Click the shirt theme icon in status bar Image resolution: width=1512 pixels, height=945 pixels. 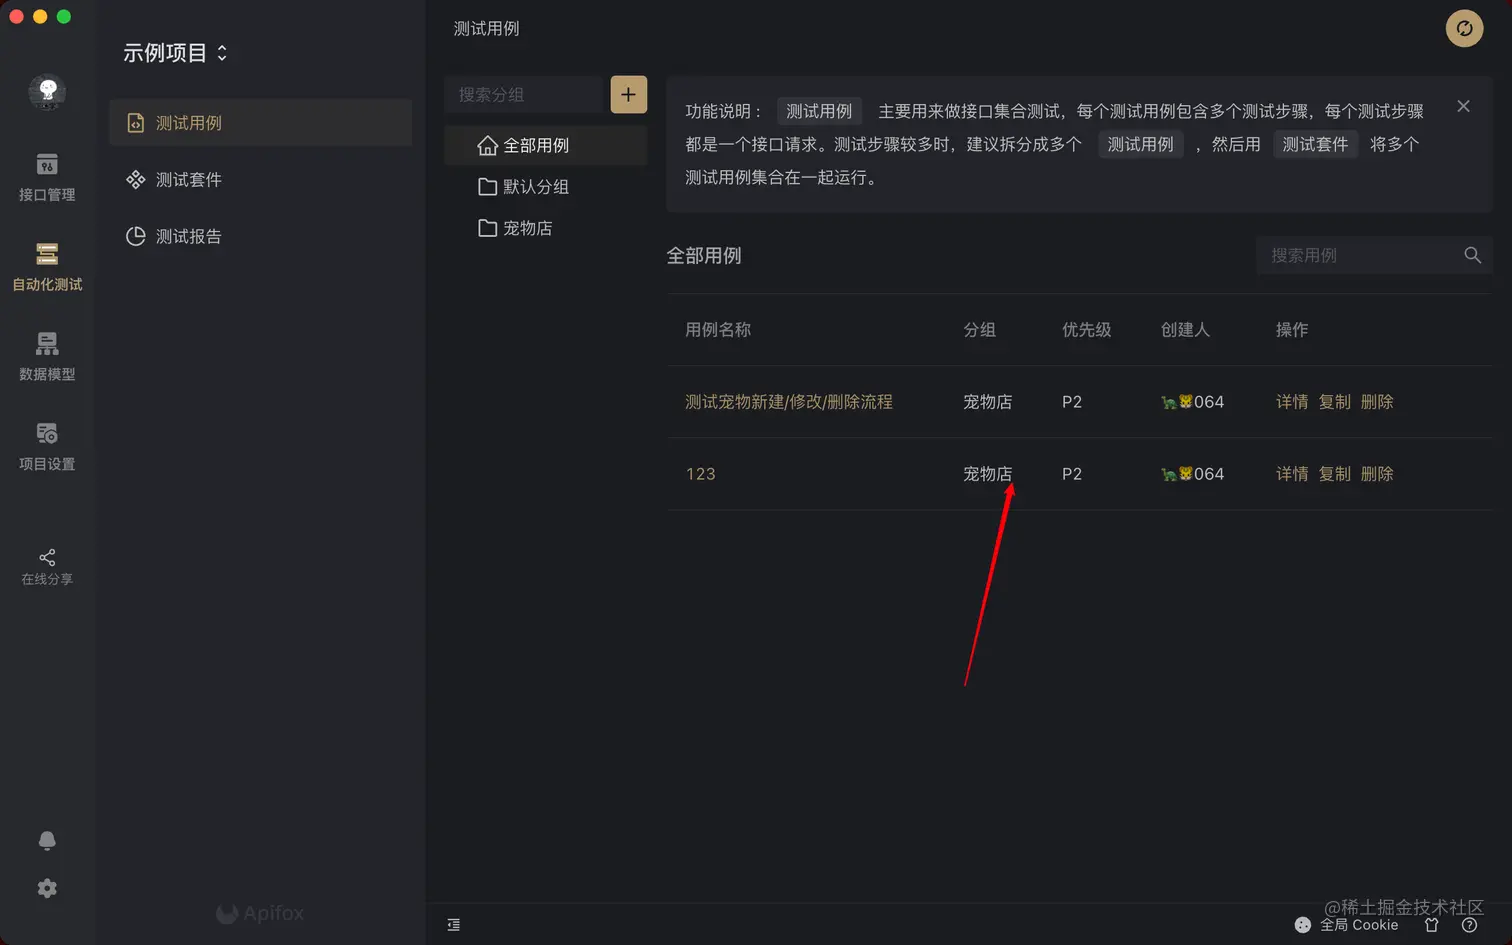click(x=1432, y=925)
